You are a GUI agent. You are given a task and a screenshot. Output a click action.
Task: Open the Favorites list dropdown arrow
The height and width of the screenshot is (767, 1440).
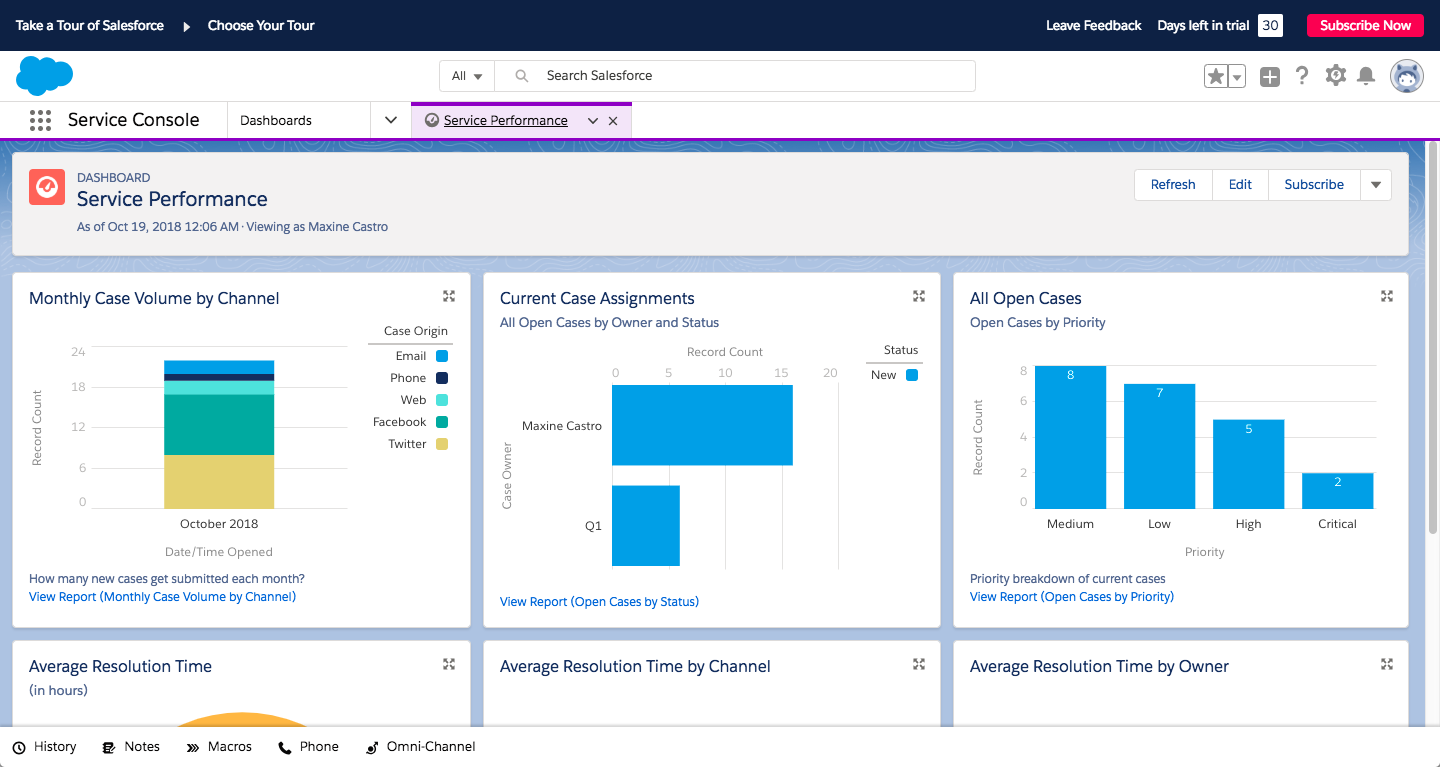(x=1237, y=76)
